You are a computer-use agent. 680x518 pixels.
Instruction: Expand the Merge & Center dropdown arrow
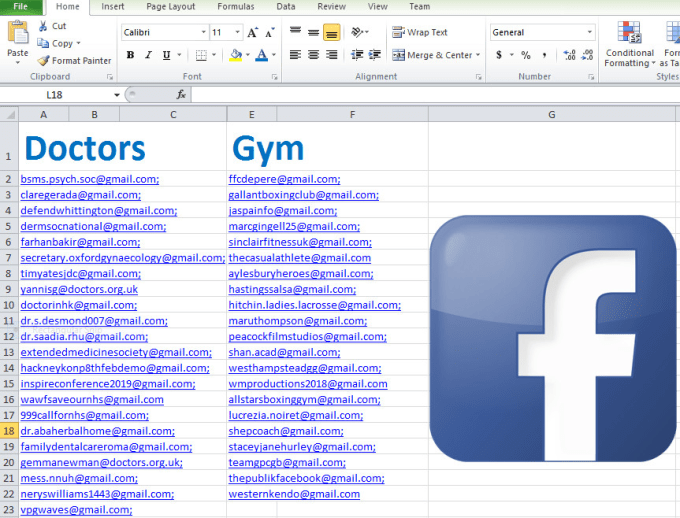478,56
